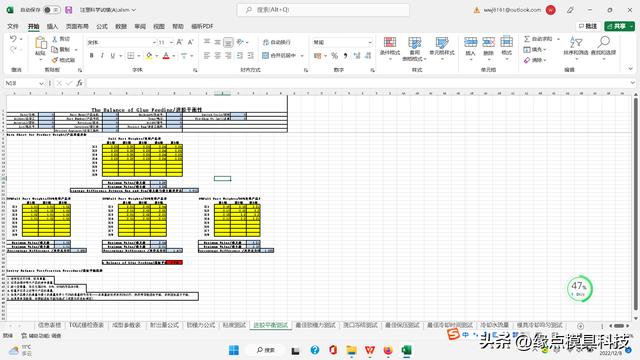This screenshot has height=360, width=640.
Task: Toggle the AutoSave switch
Action: (51, 10)
